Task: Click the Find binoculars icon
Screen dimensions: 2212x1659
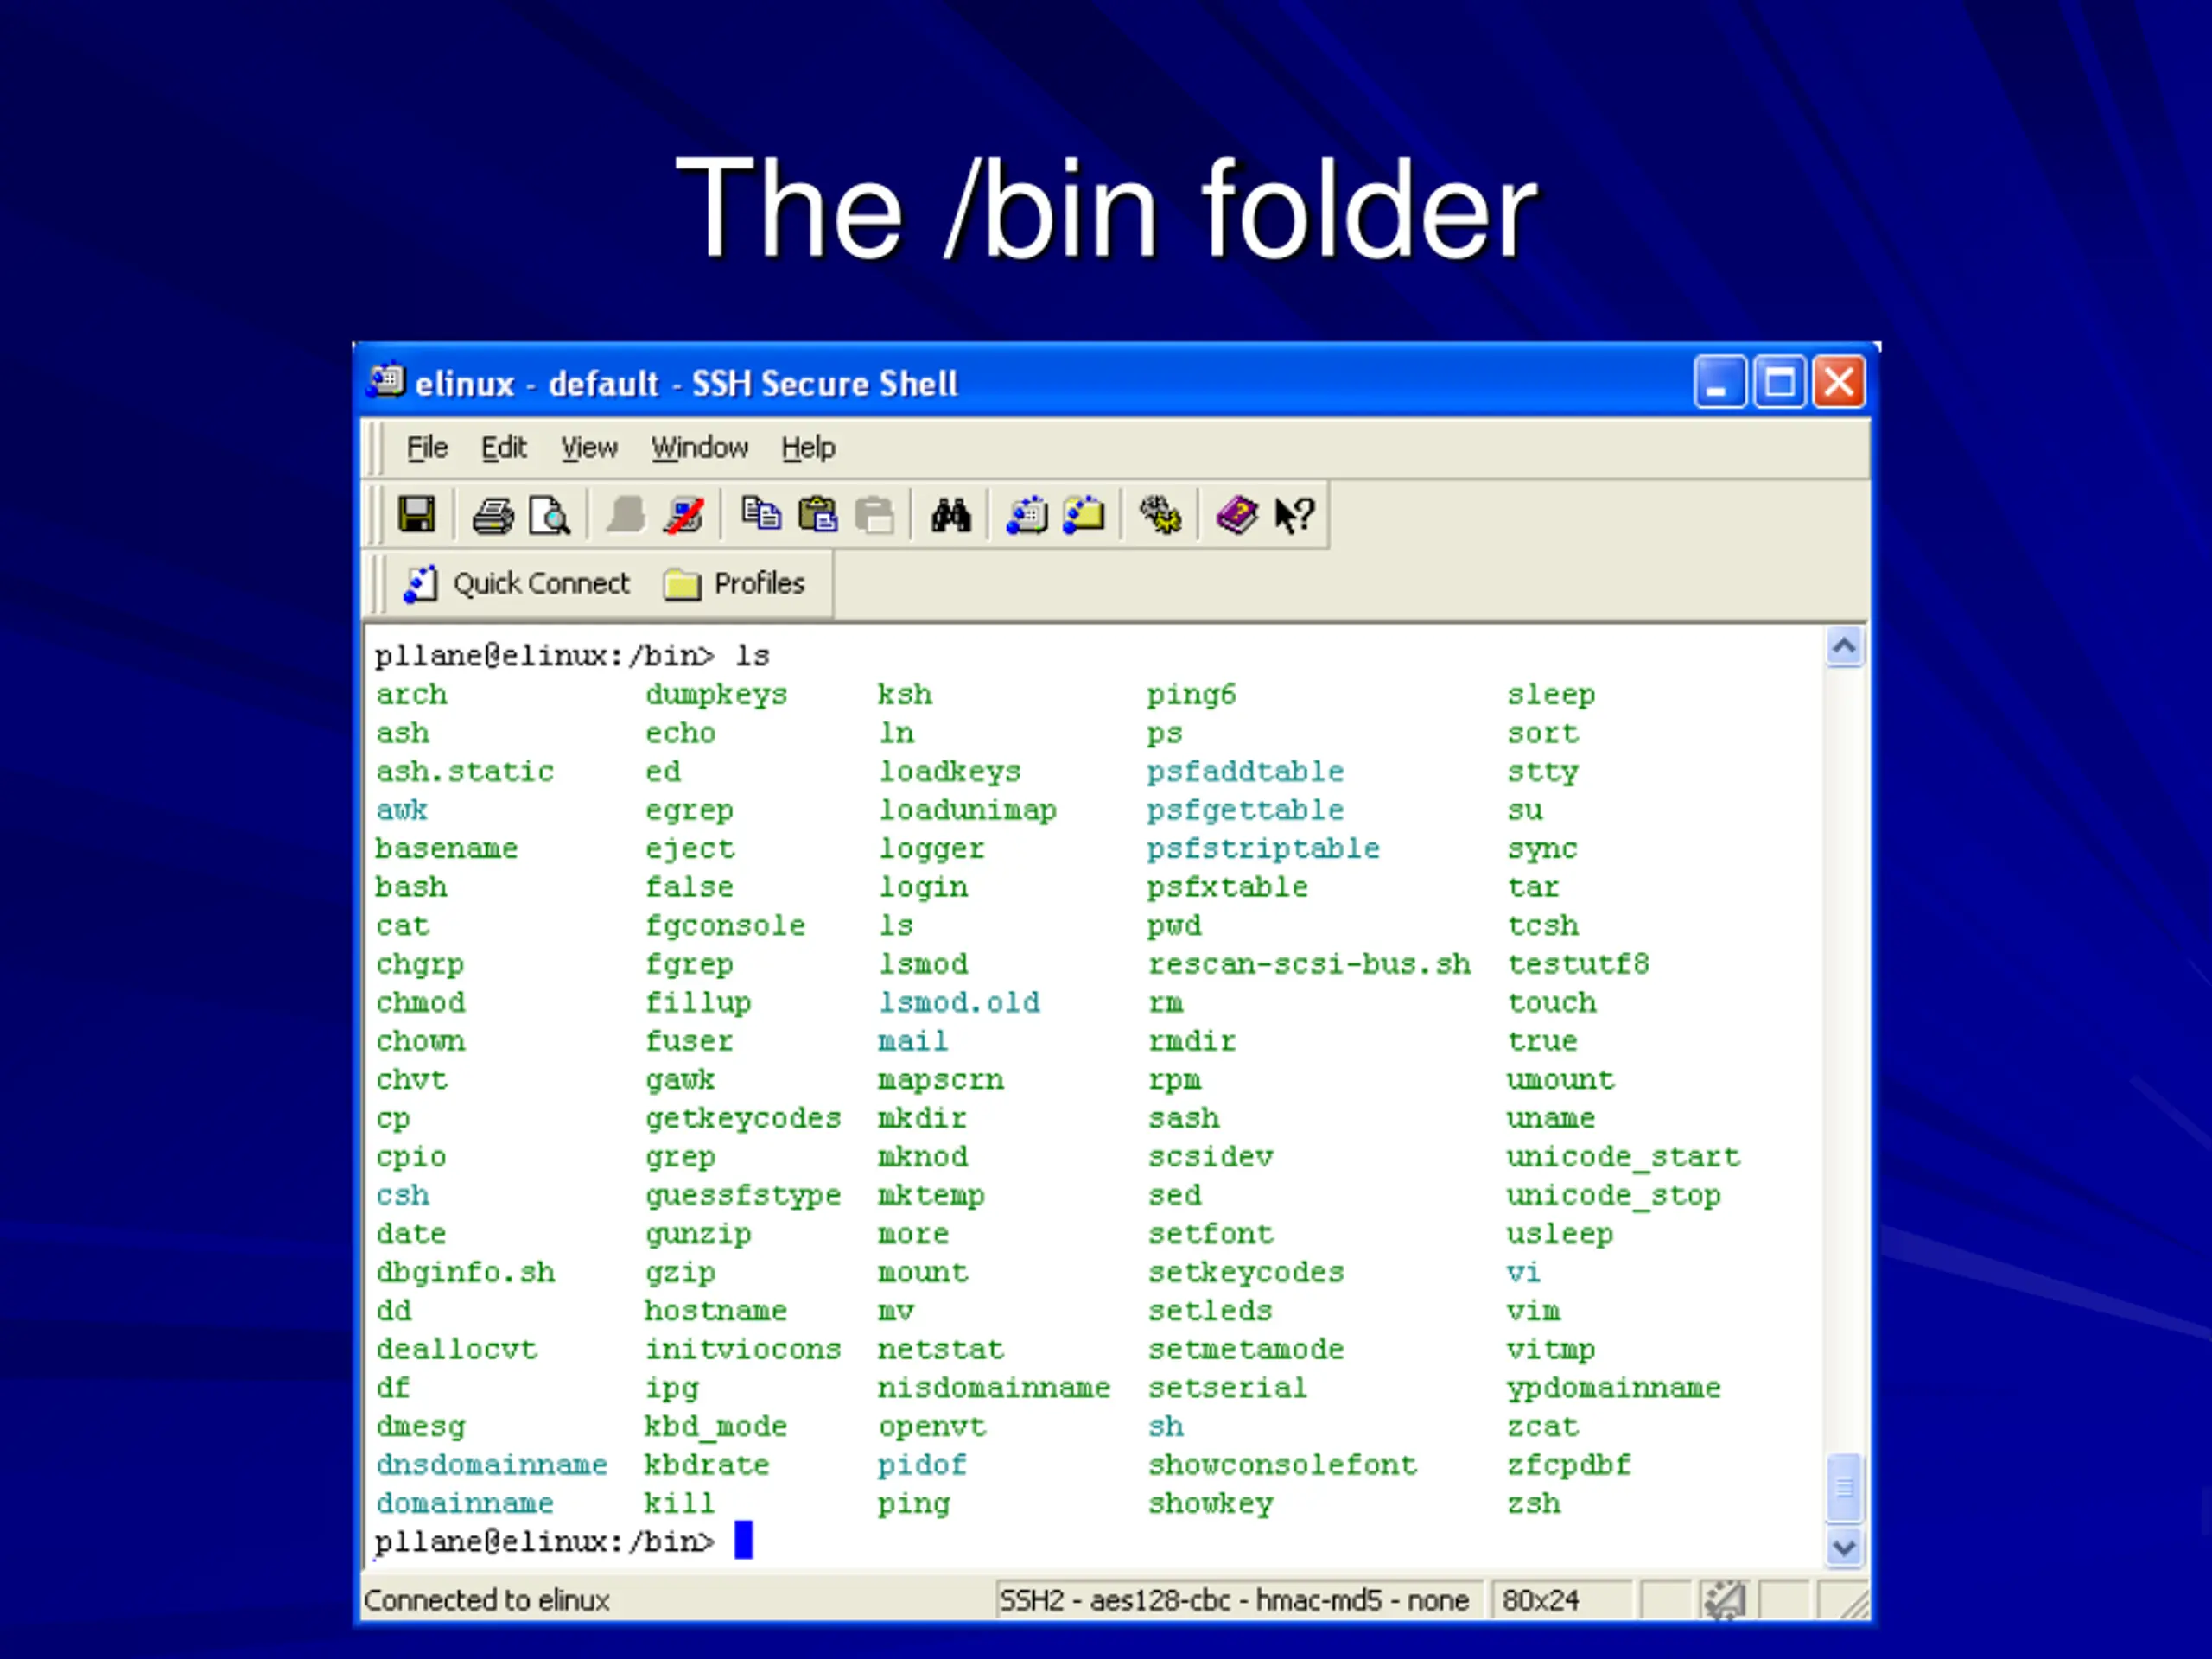Action: [951, 515]
